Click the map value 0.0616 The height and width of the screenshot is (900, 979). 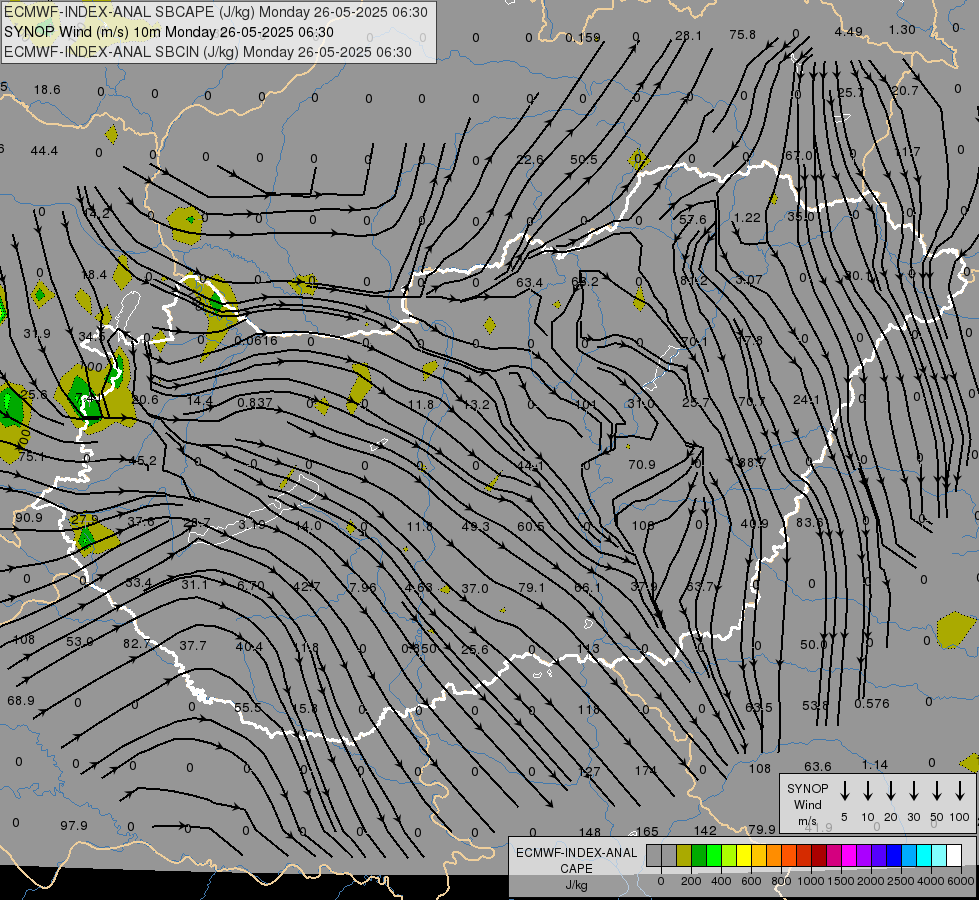(x=256, y=340)
